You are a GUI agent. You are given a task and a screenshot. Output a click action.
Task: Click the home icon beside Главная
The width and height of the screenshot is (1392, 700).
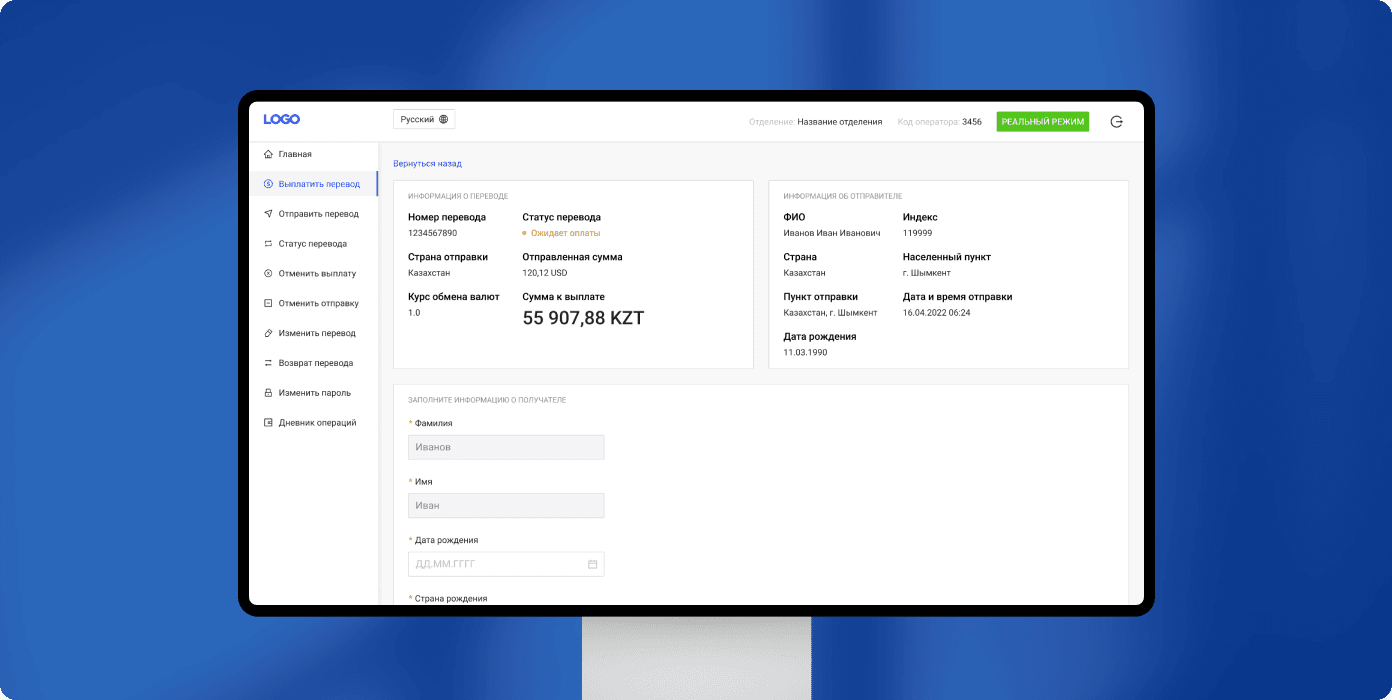(268, 154)
